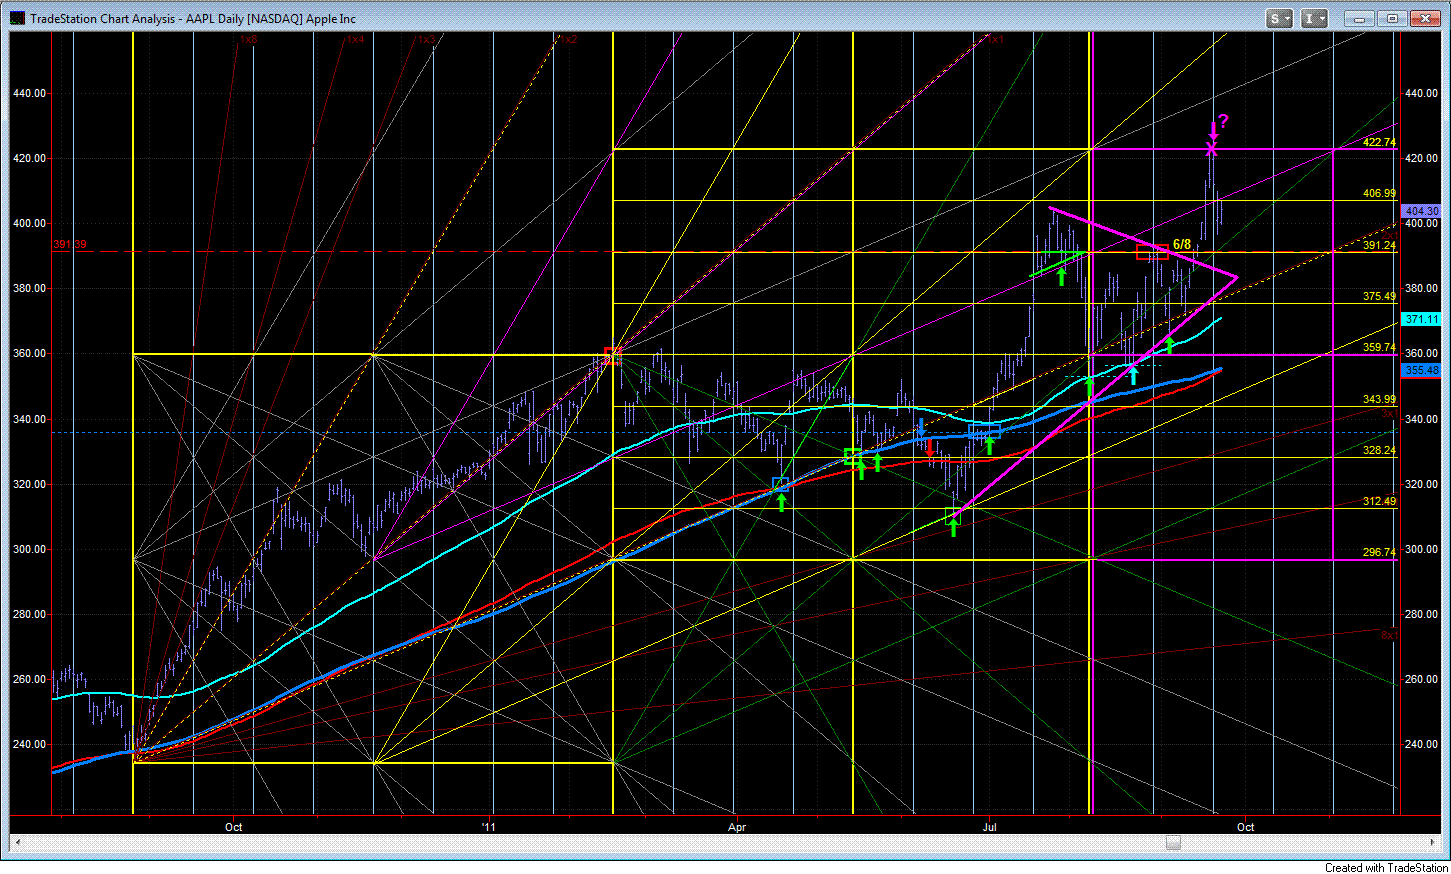The height and width of the screenshot is (874, 1451).
Task: Click the red and green square marker at 360
Action: click(x=612, y=355)
